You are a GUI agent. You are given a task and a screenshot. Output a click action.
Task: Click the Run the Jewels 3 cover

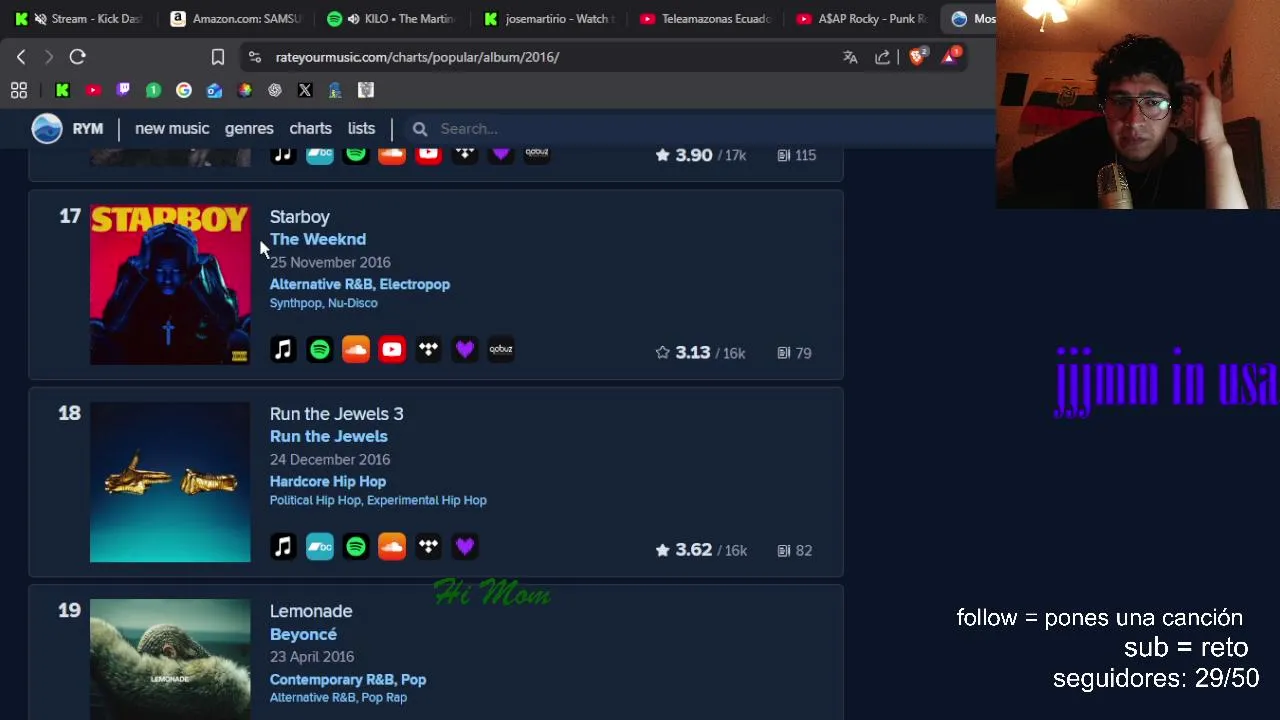[170, 482]
